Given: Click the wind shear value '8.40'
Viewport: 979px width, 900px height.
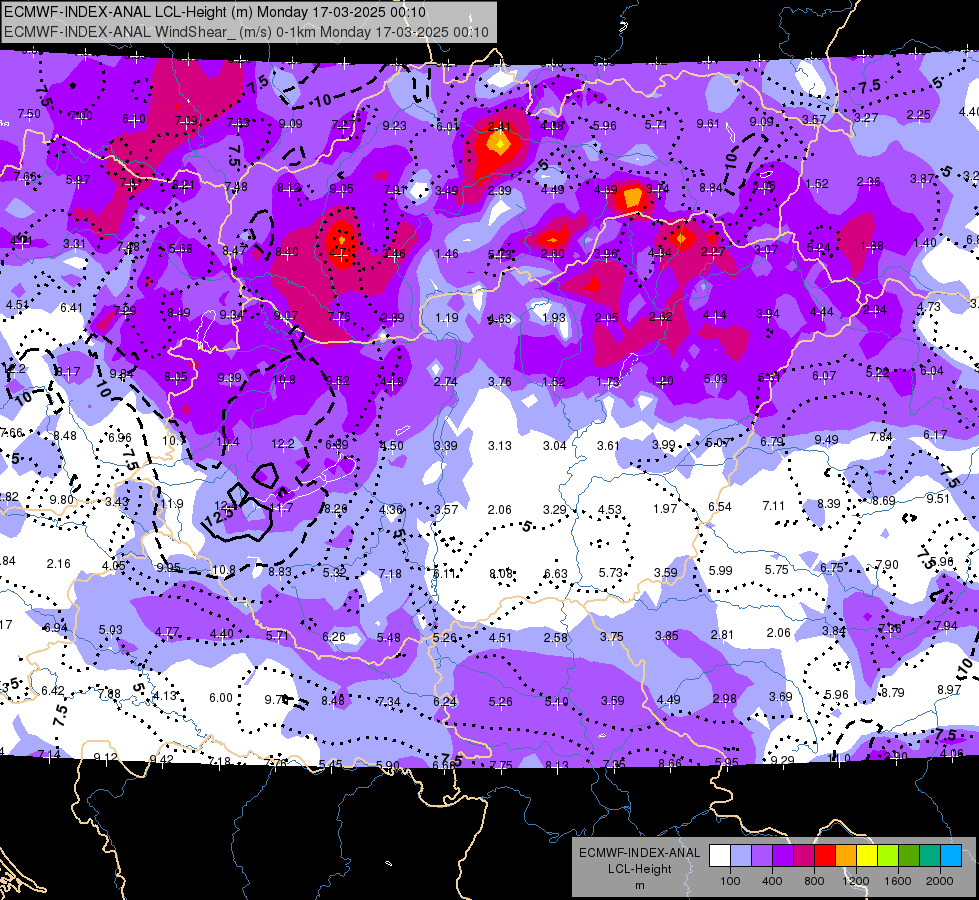Looking at the screenshot, I should 287,252.
